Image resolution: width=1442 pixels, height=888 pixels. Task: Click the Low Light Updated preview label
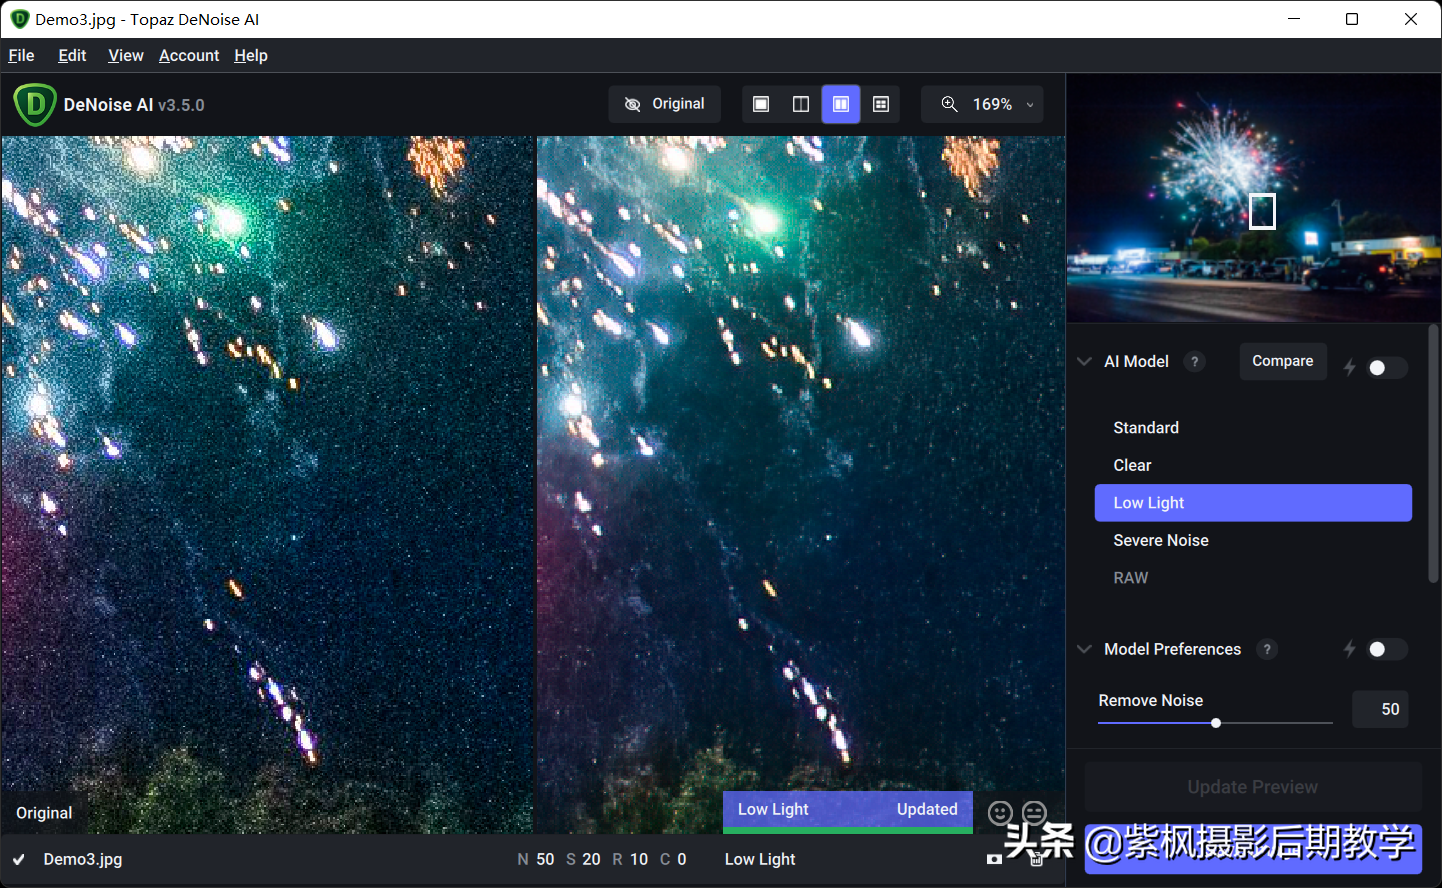coord(848,810)
